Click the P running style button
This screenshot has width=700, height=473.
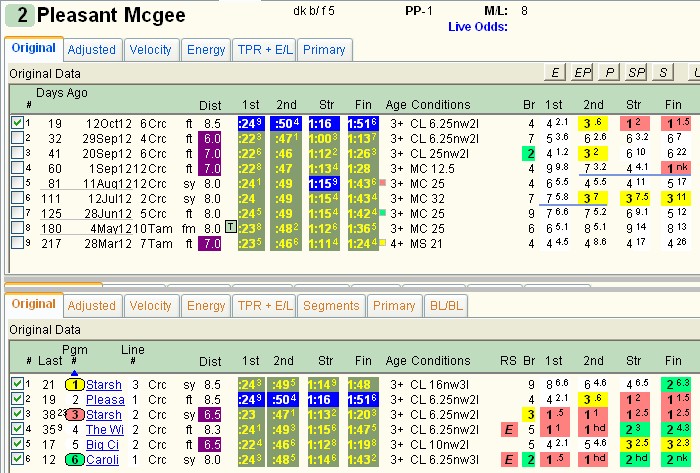tap(609, 72)
